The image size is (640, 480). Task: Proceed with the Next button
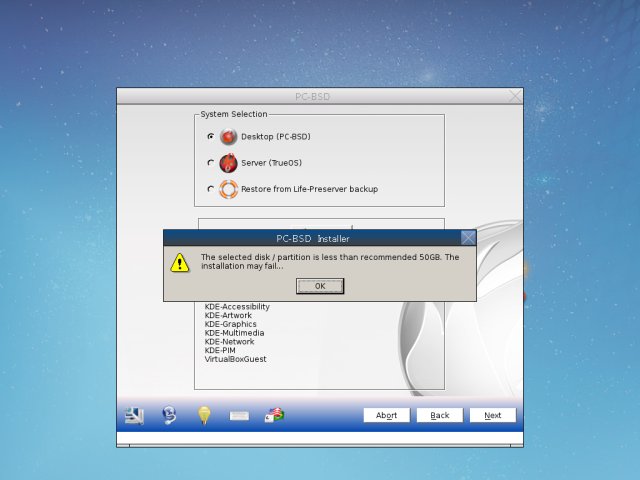pyautogui.click(x=493, y=415)
